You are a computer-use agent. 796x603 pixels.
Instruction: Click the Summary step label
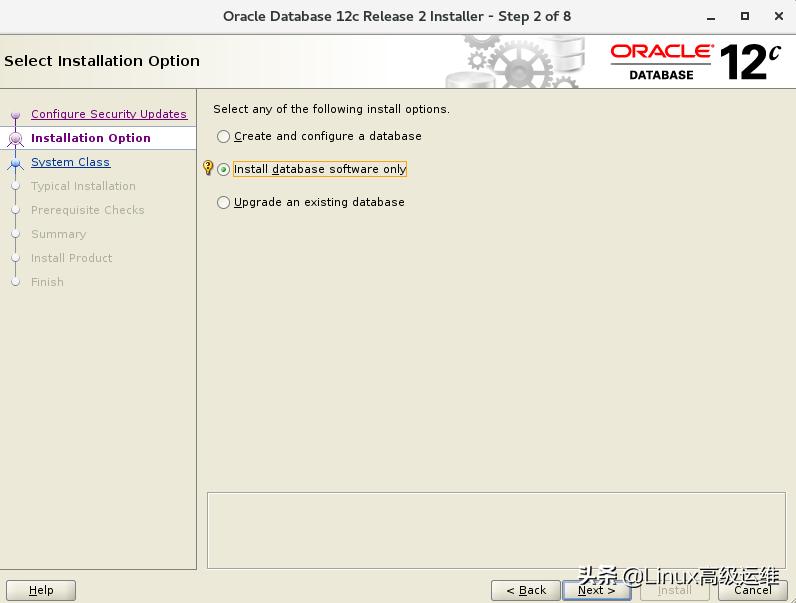coord(58,234)
